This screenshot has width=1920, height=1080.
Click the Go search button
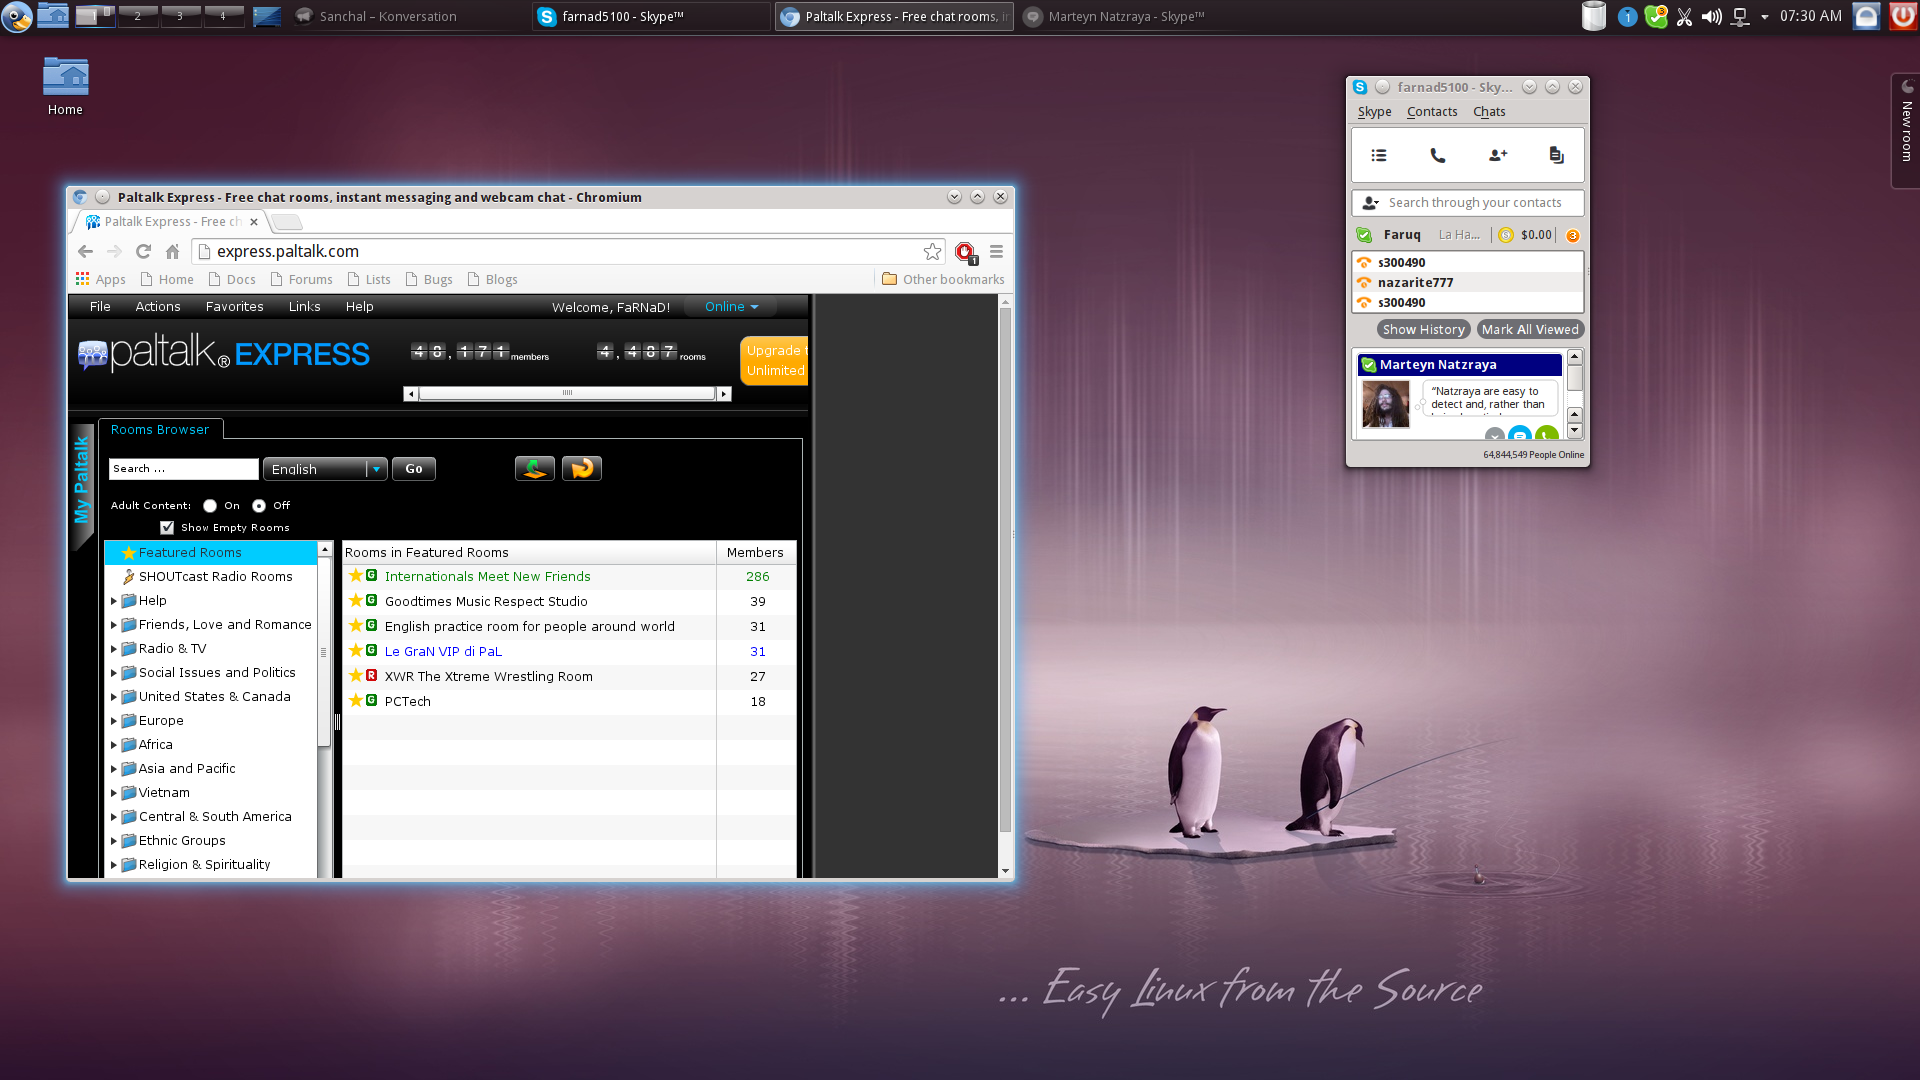(414, 469)
